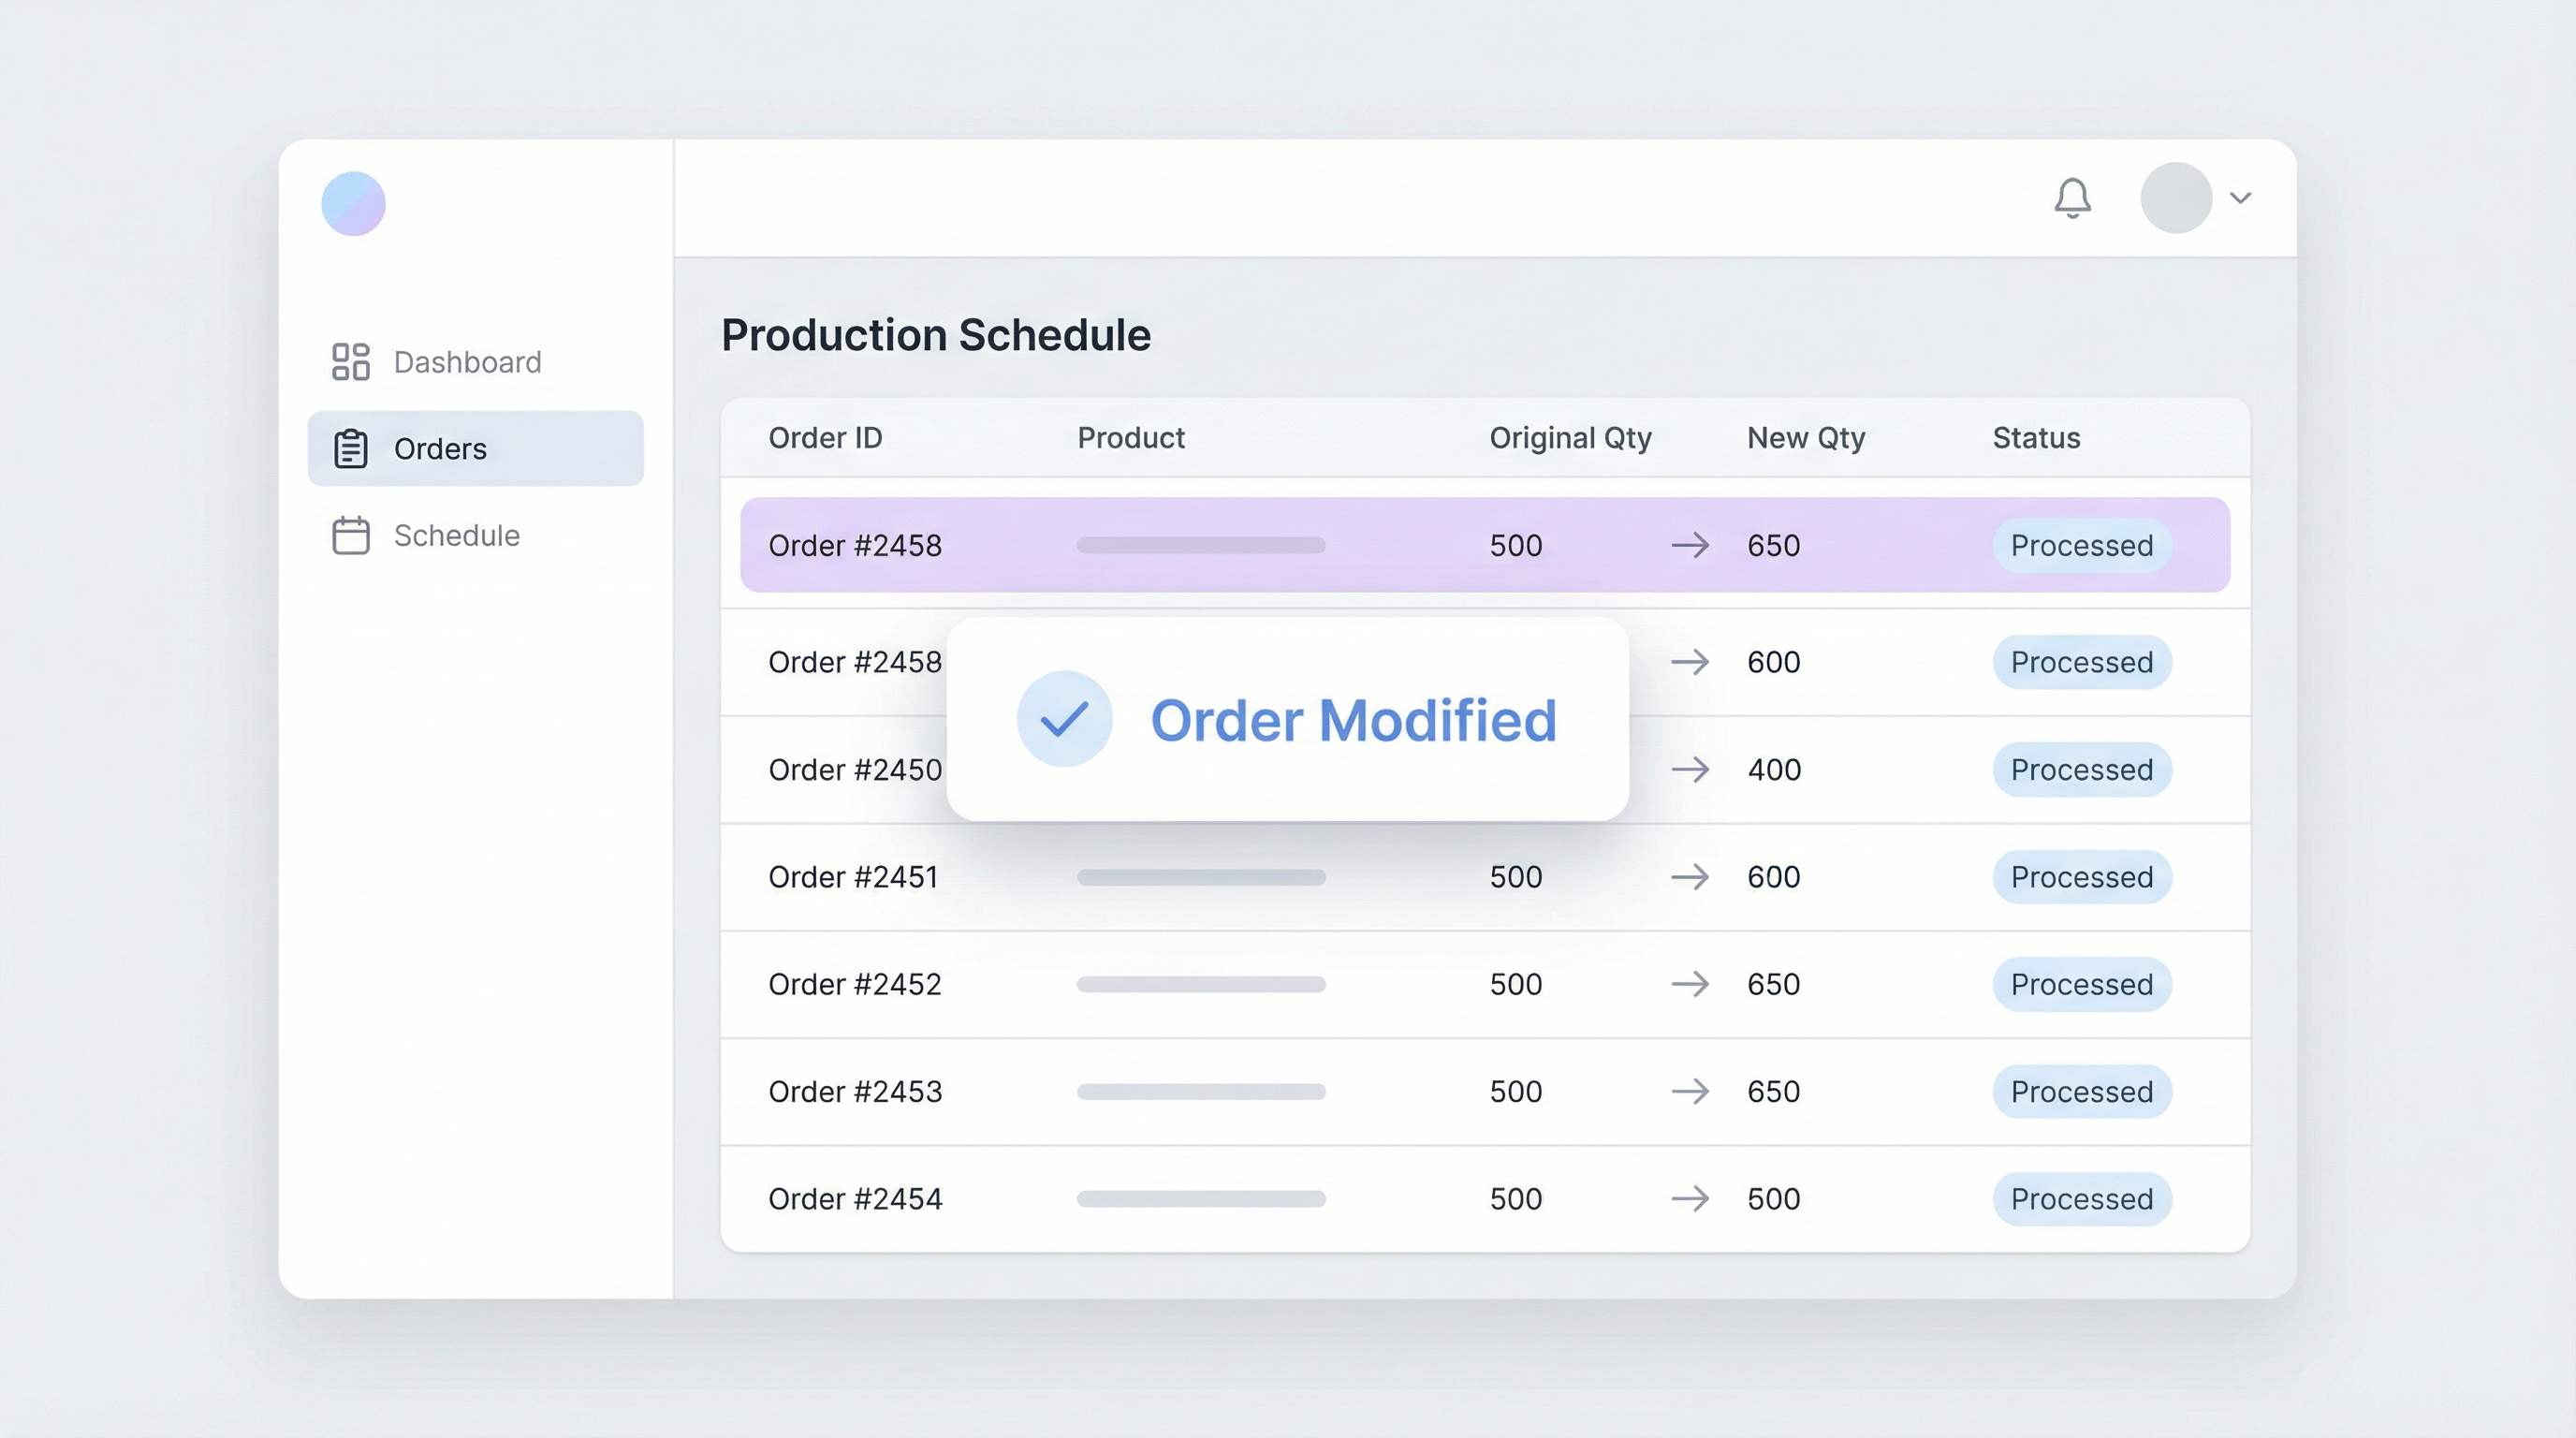2576x1438 pixels.
Task: Navigate to the Dashboard section
Action: 466,361
